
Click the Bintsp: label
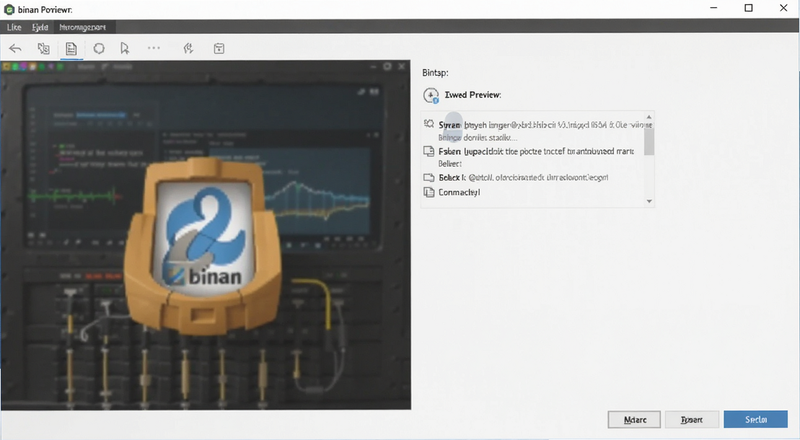pyautogui.click(x=435, y=73)
